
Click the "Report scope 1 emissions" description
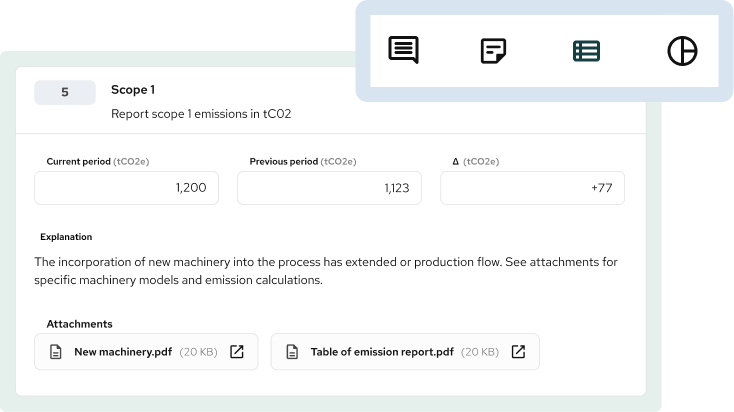pos(200,114)
